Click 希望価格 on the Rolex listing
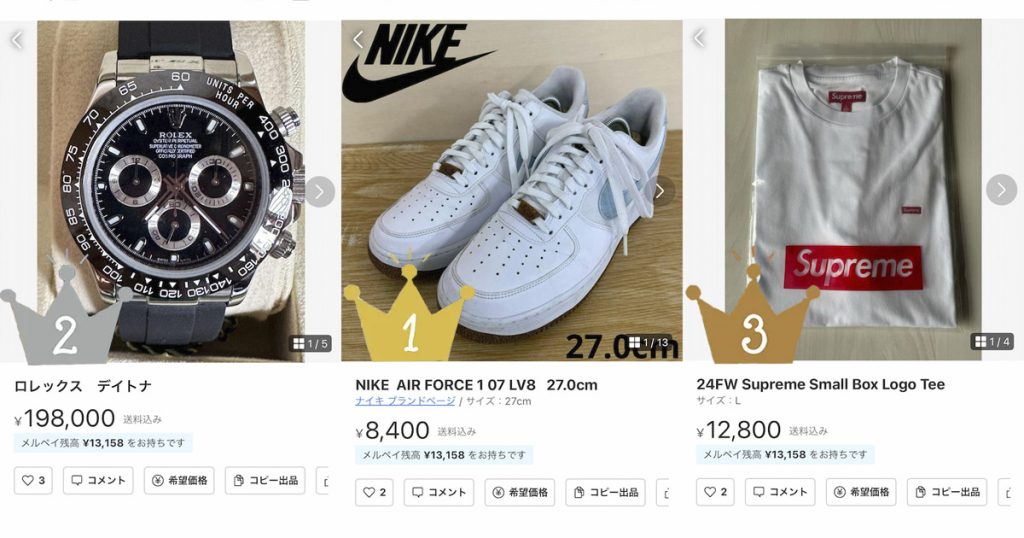This screenshot has width=1024, height=538. click(x=179, y=481)
